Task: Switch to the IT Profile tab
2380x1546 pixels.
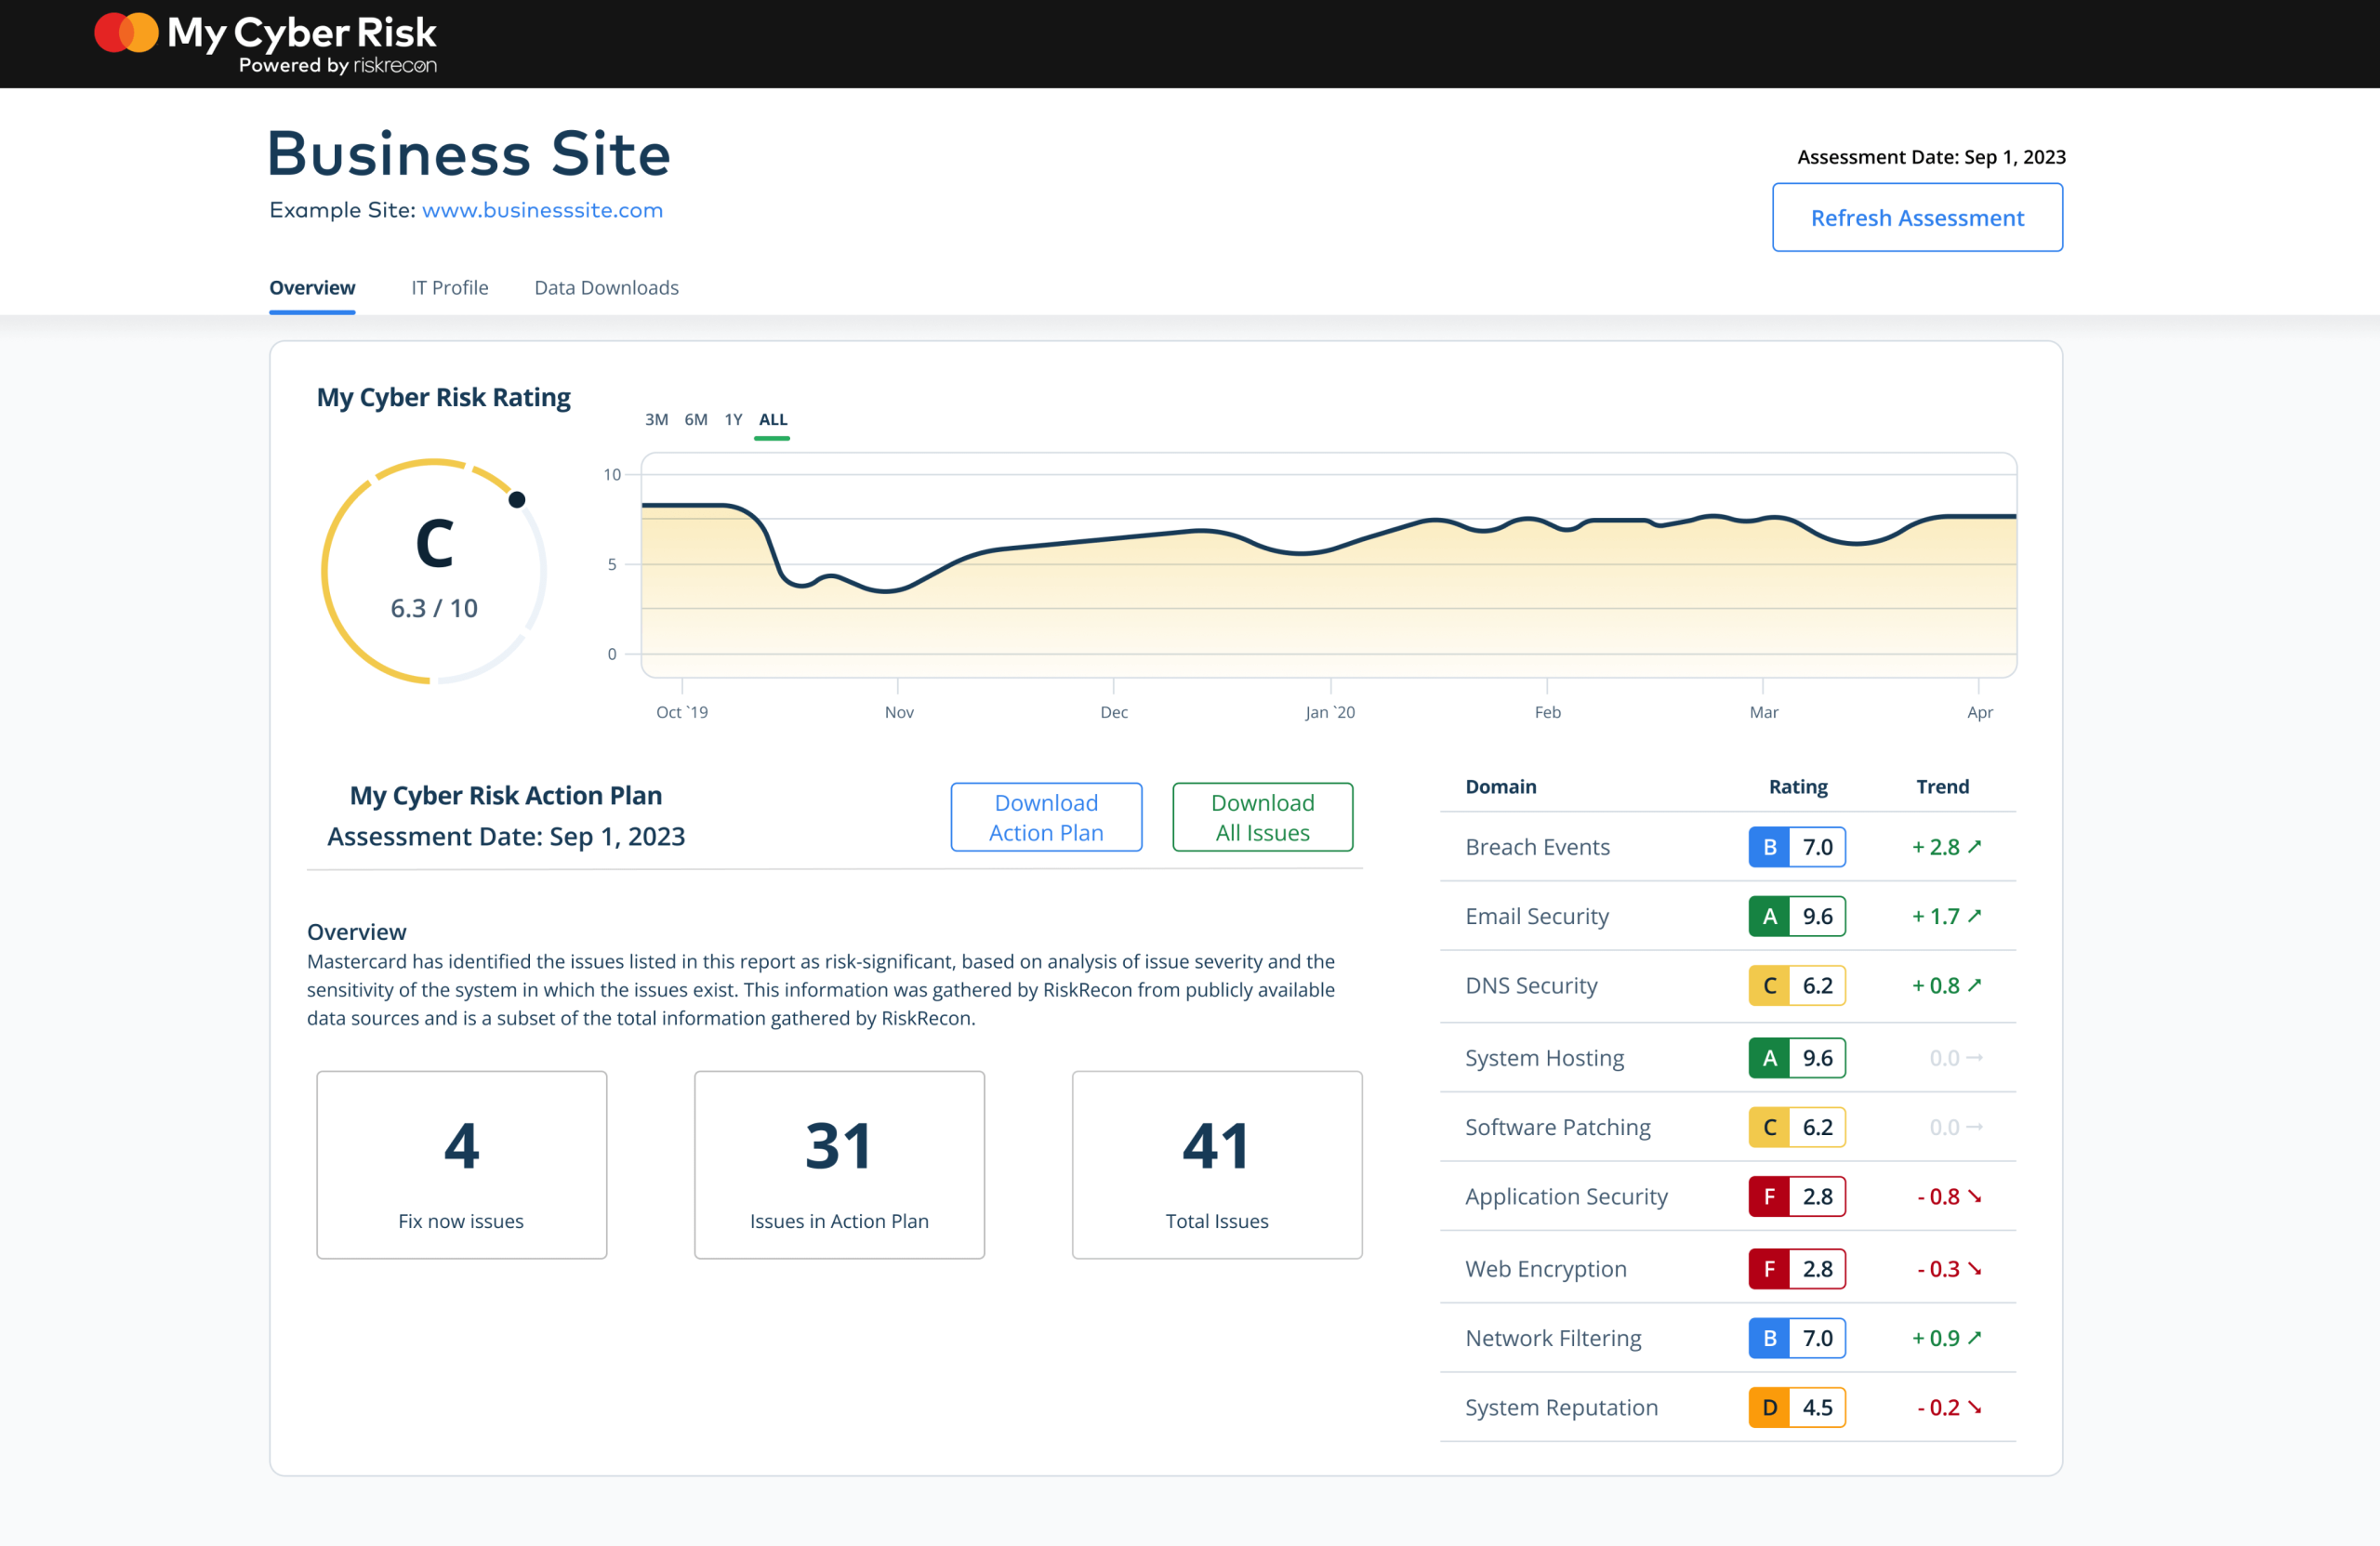Action: tap(449, 287)
